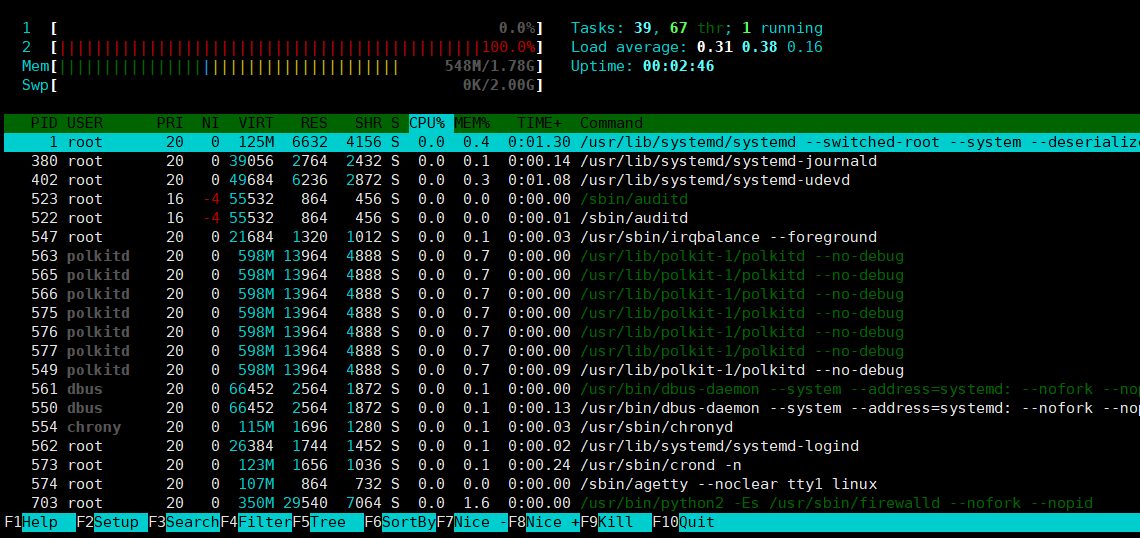Open the SortBy menu in footer
The width and height of the screenshot is (1140, 538).
(x=400, y=522)
